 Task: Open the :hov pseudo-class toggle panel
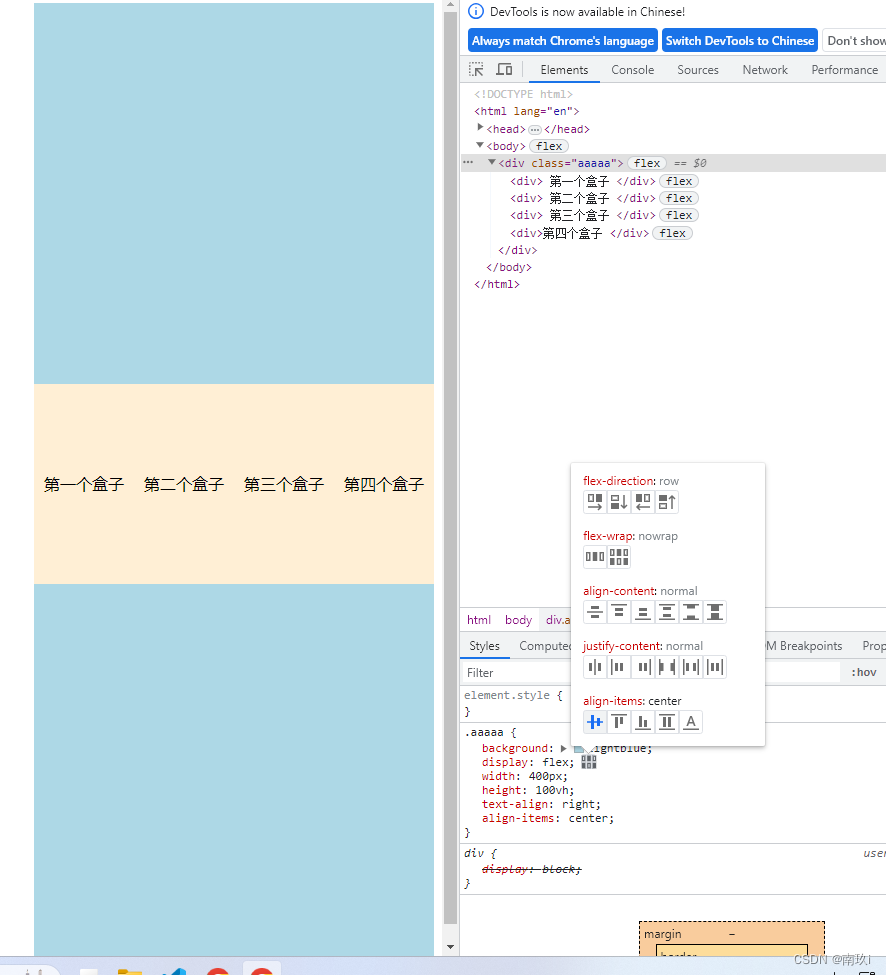(862, 671)
